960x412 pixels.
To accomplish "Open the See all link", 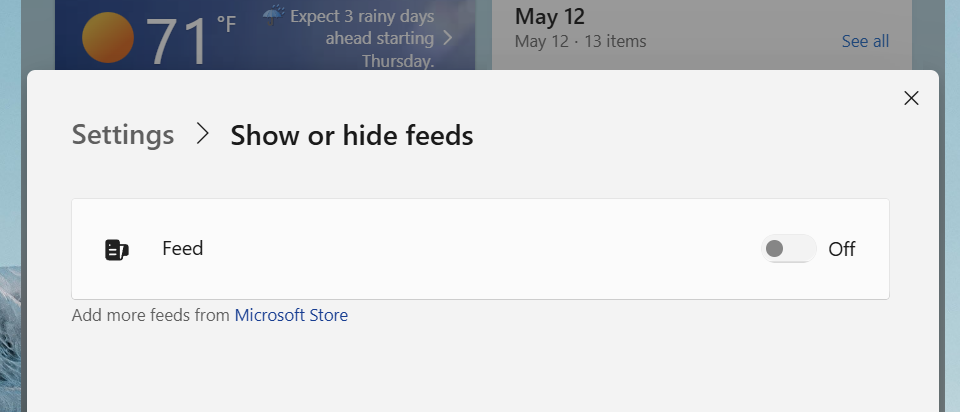I will click(x=865, y=41).
